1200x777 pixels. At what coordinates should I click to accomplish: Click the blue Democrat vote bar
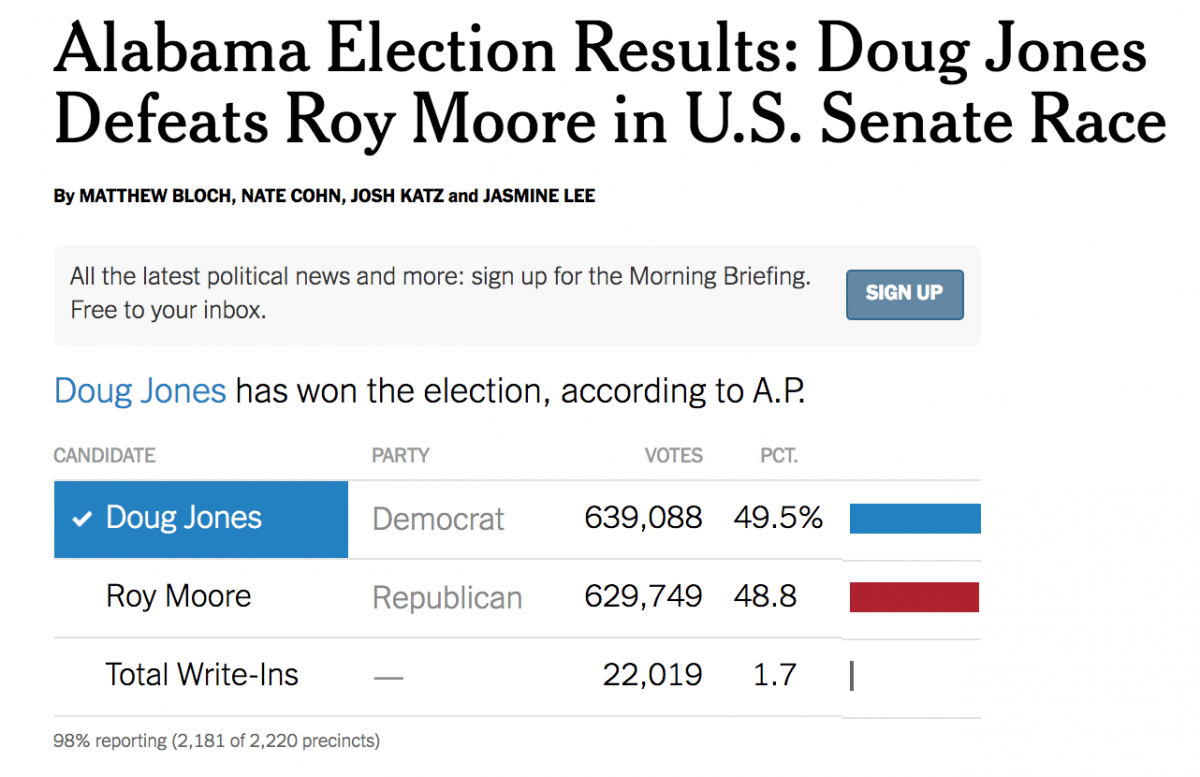(914, 519)
